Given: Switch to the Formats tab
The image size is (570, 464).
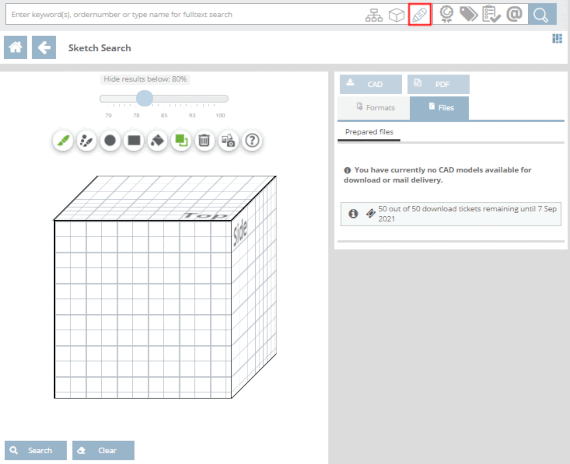Looking at the screenshot, I should tap(374, 108).
